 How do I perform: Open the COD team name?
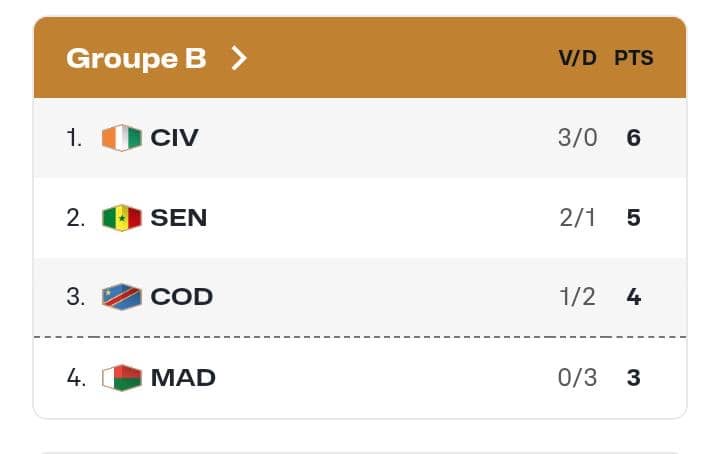pyautogui.click(x=182, y=297)
